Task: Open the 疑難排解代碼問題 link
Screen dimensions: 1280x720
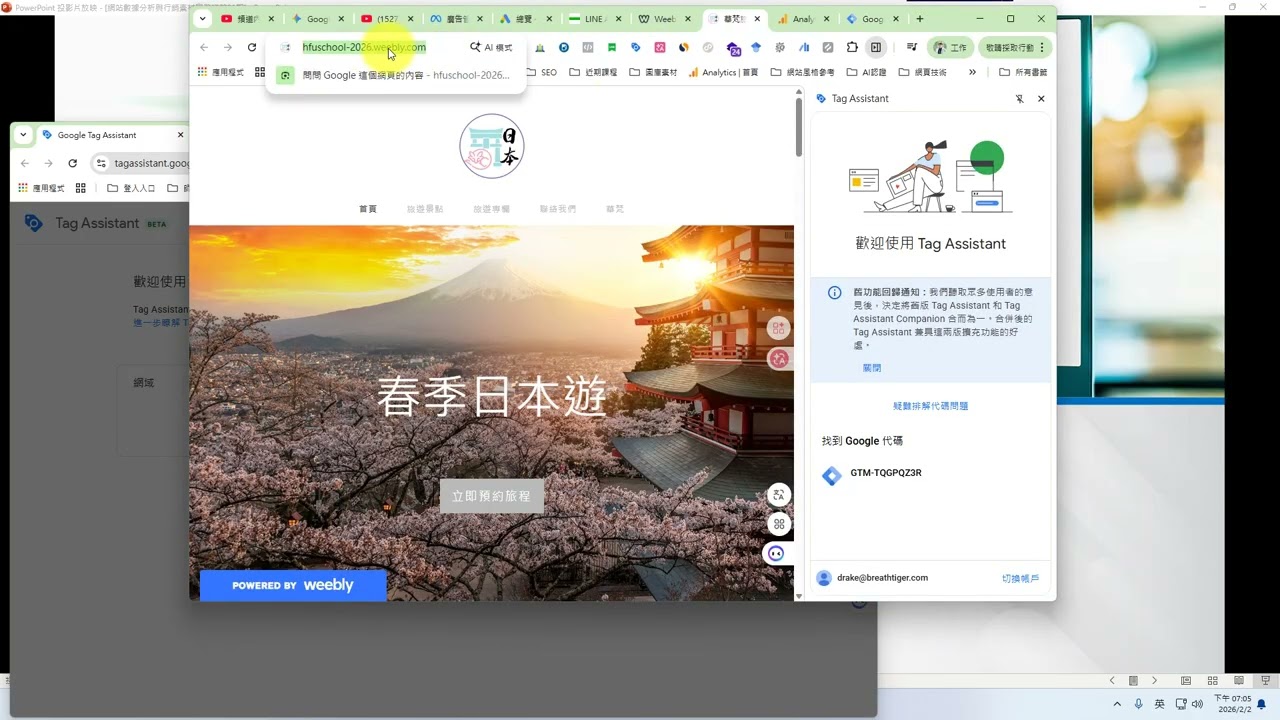Action: pos(931,406)
